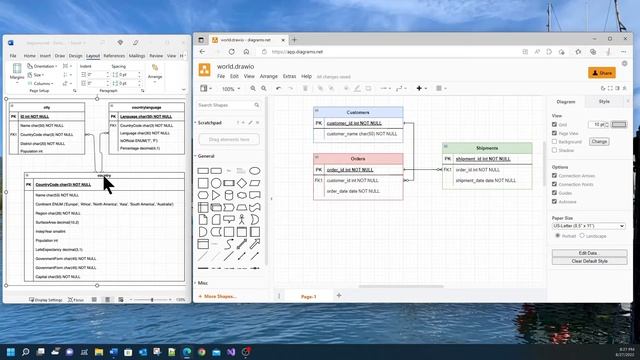
Task: Open Columns dropdown in Word ribbon
Action: [x=40, y=83]
